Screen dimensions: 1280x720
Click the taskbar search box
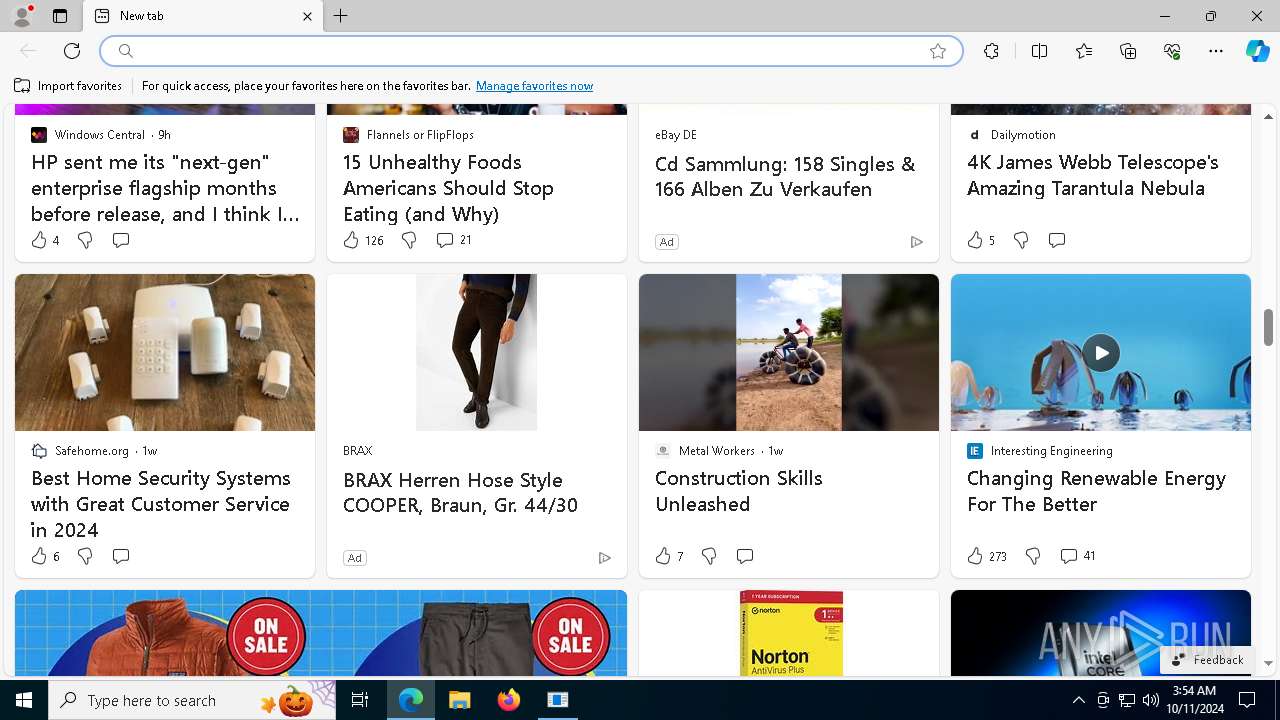click(x=192, y=700)
